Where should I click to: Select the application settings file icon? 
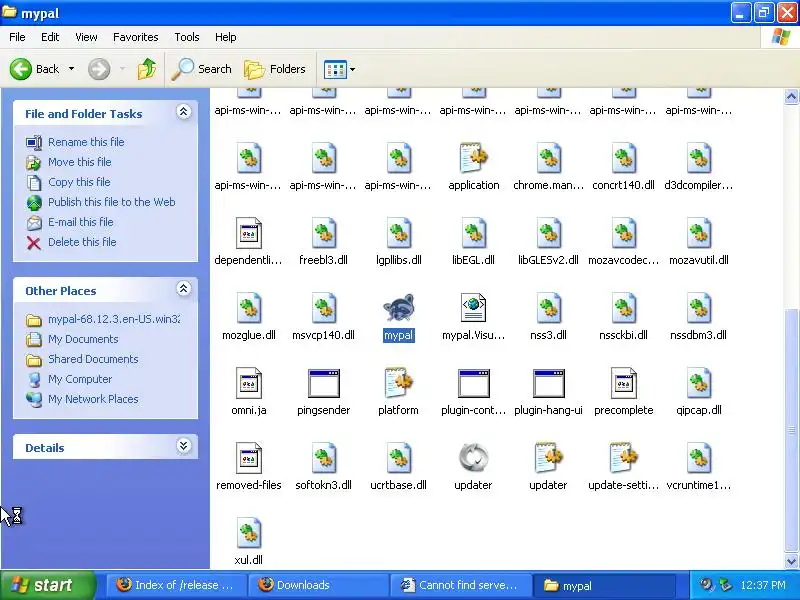coord(473,158)
